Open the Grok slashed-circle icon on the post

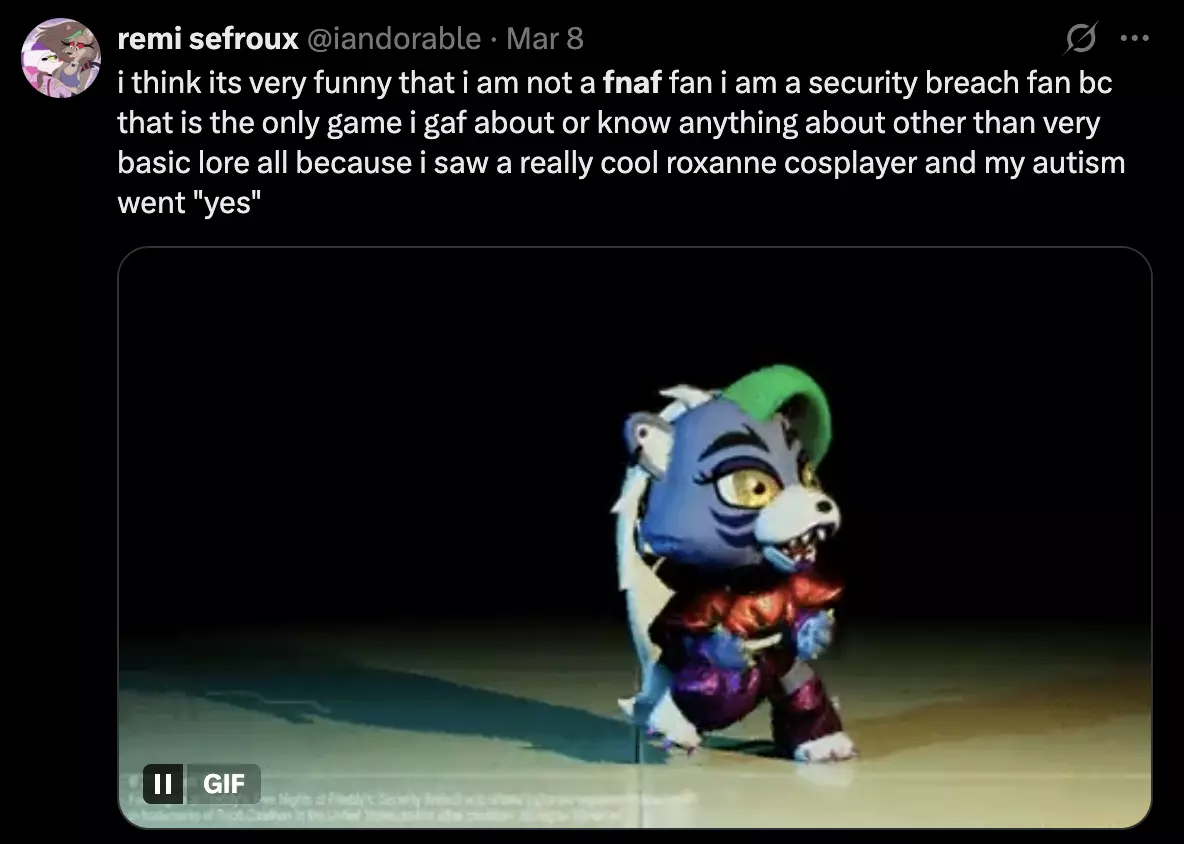pyautogui.click(x=1081, y=38)
